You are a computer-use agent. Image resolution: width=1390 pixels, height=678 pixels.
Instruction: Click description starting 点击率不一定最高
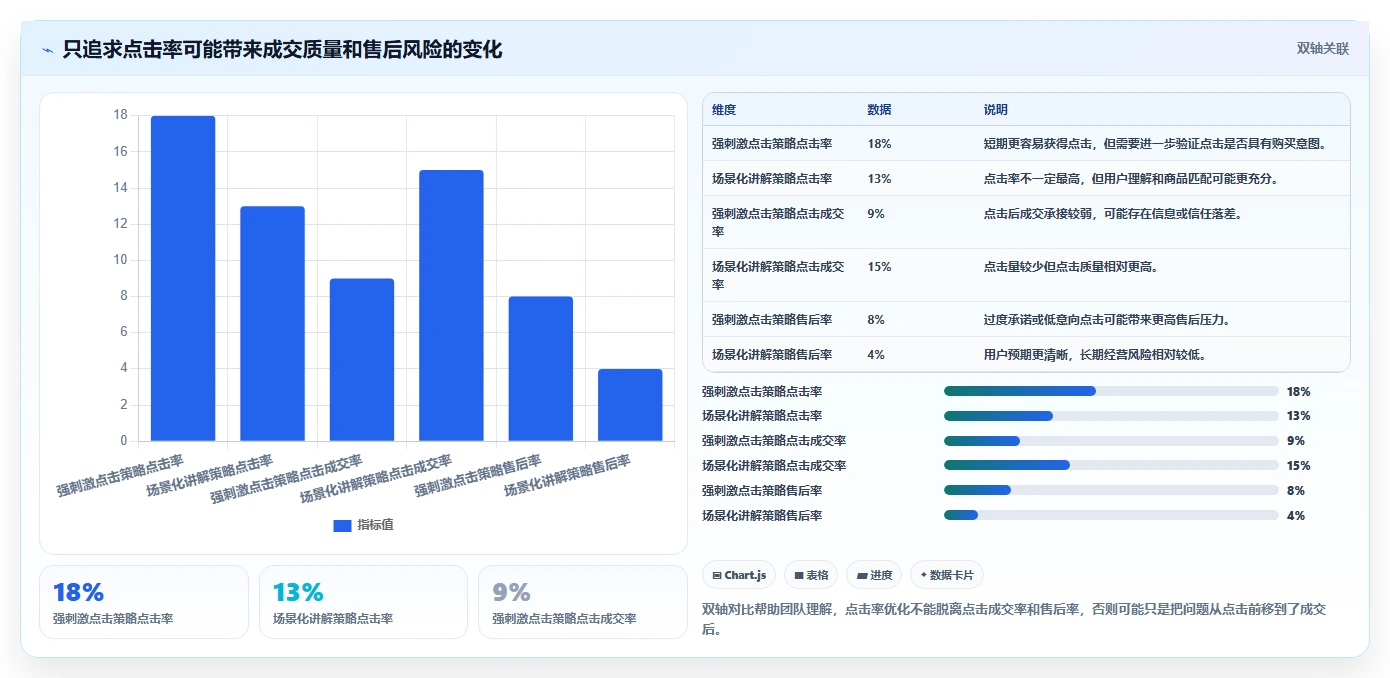coord(1131,179)
